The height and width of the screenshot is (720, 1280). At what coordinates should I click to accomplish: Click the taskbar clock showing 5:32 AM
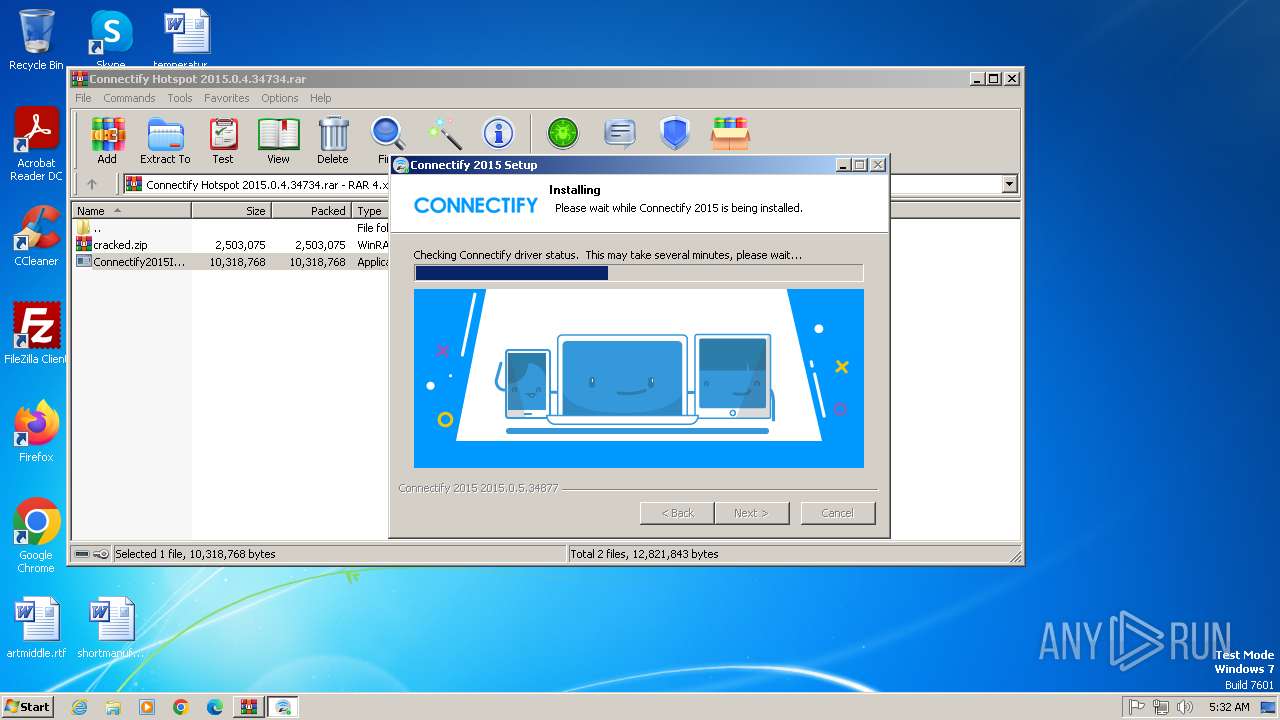(1229, 707)
